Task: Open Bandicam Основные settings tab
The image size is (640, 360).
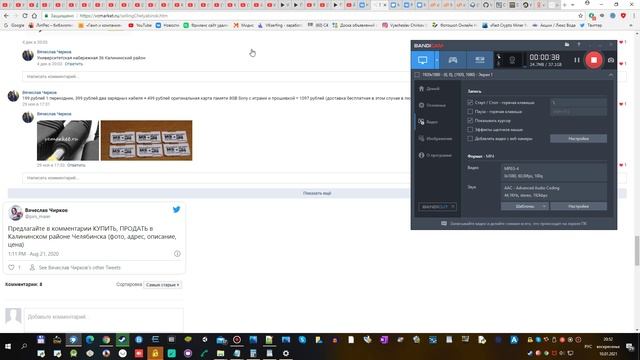Action: [x=432, y=105]
